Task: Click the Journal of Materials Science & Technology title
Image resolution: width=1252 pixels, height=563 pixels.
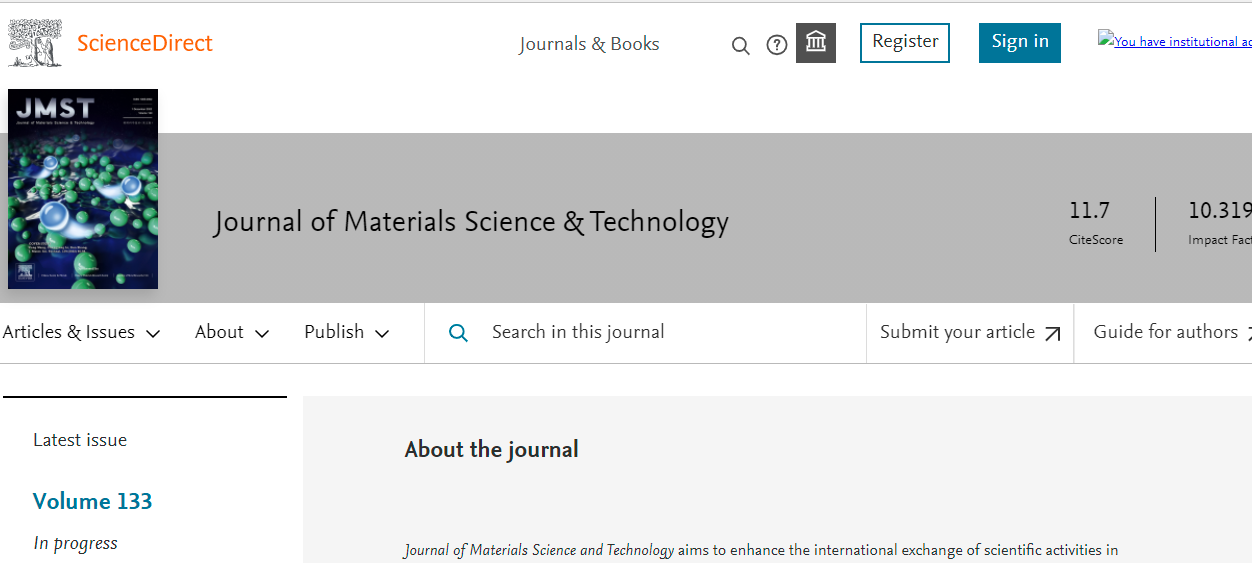Action: [471, 221]
